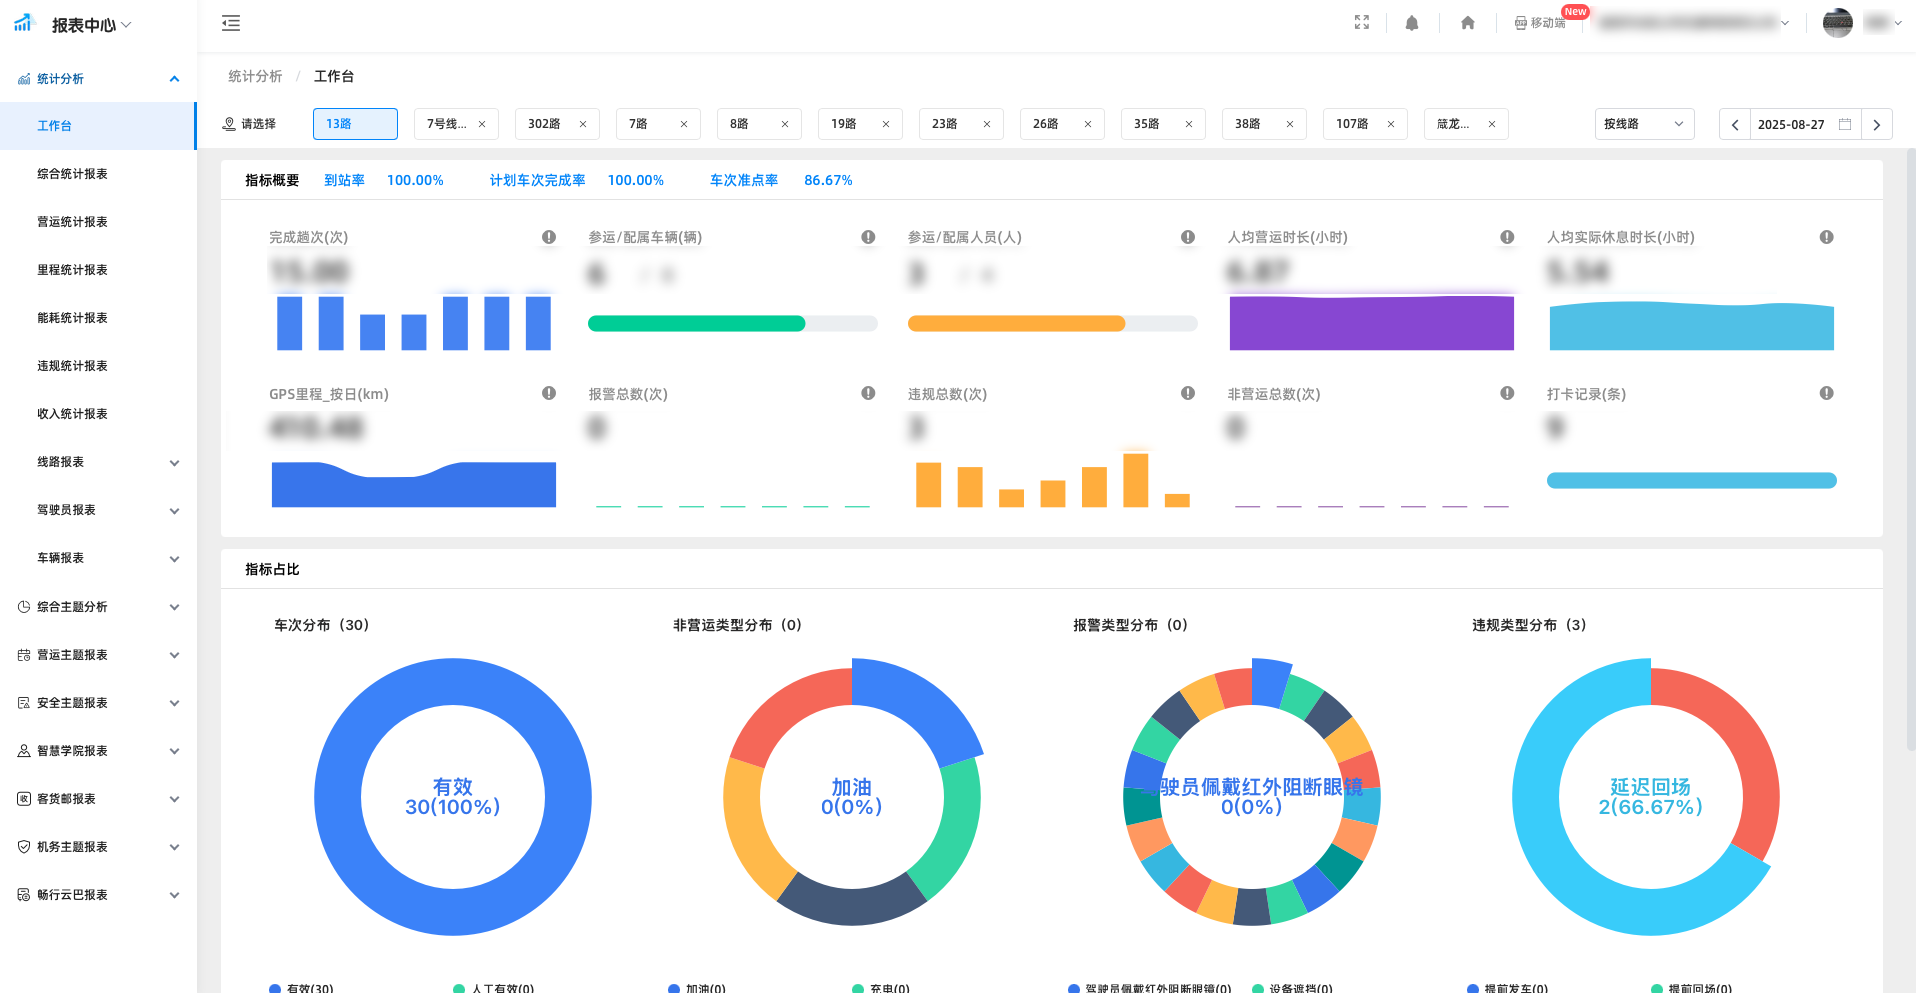Viewport: 1916px width, 993px height.
Task: Click the 移动端 mobile link
Action: [1541, 23]
